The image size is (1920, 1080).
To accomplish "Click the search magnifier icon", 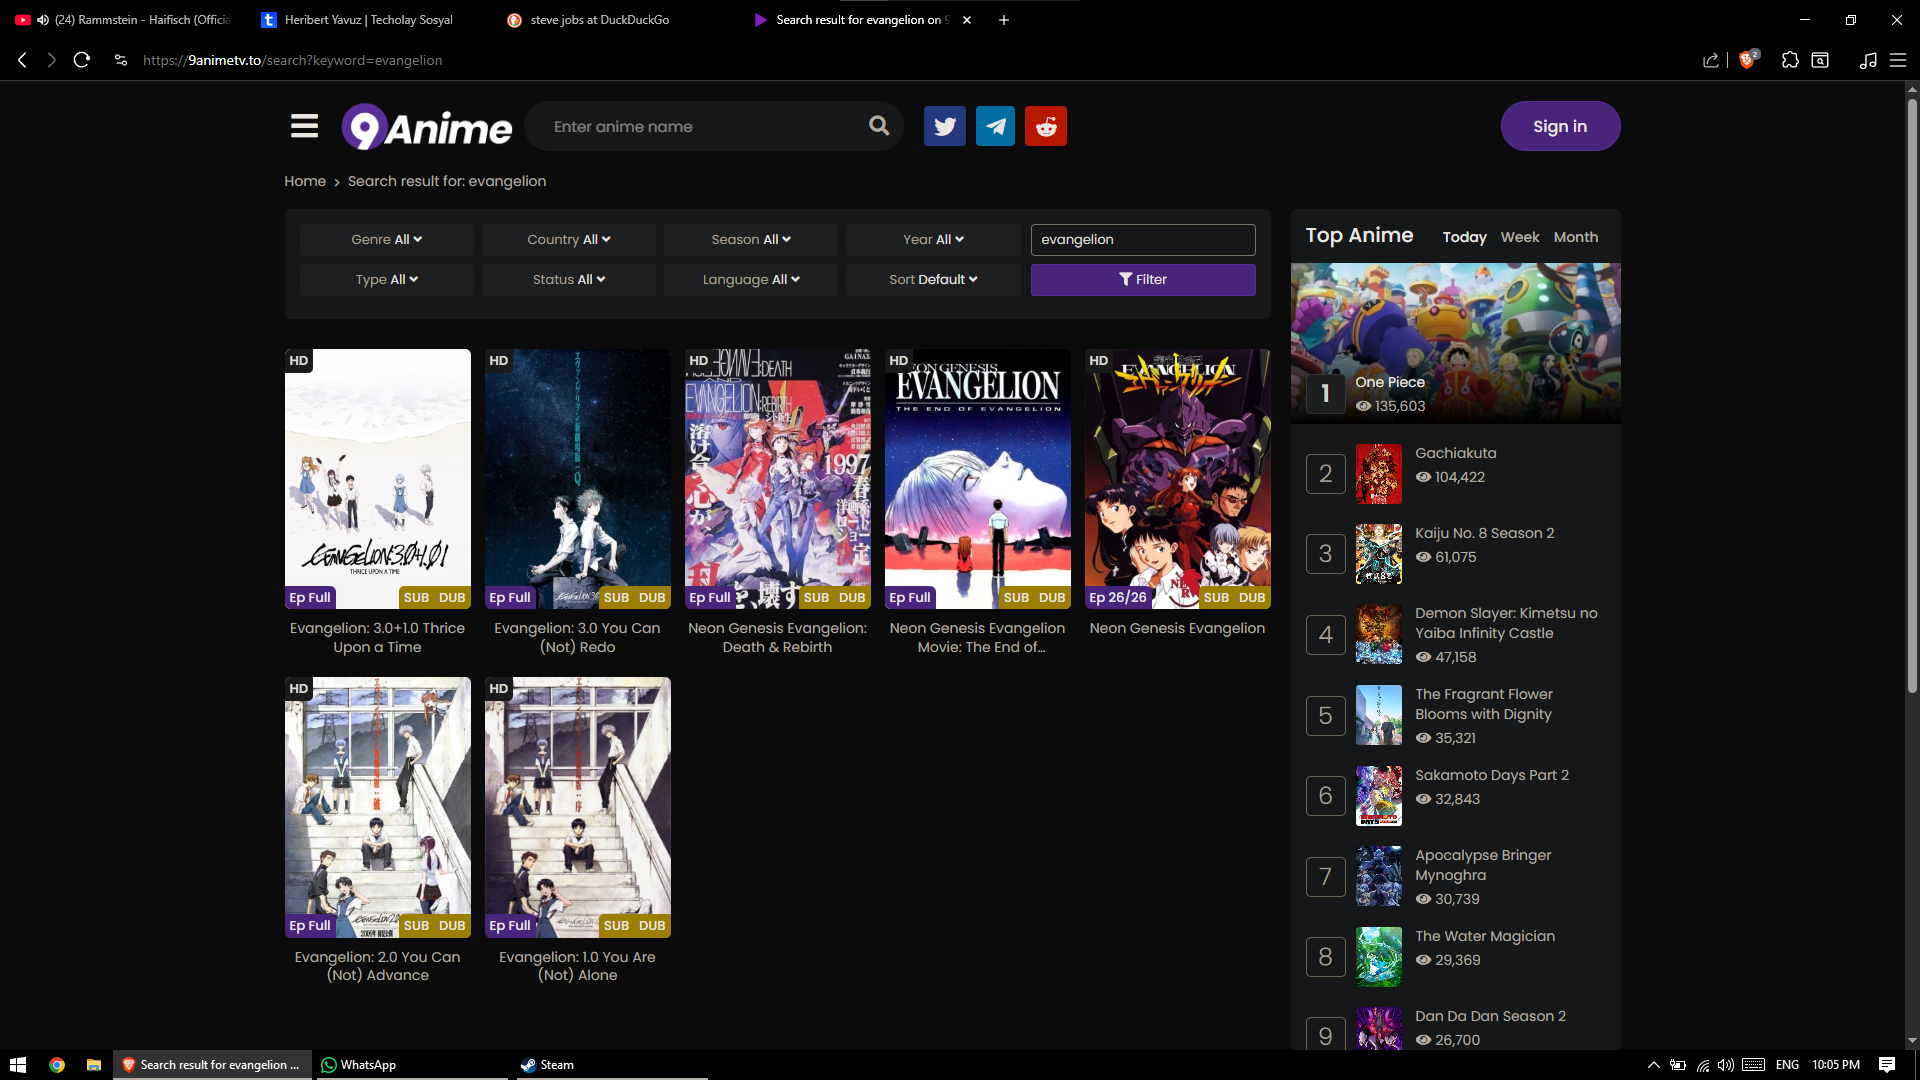I will 879,126.
